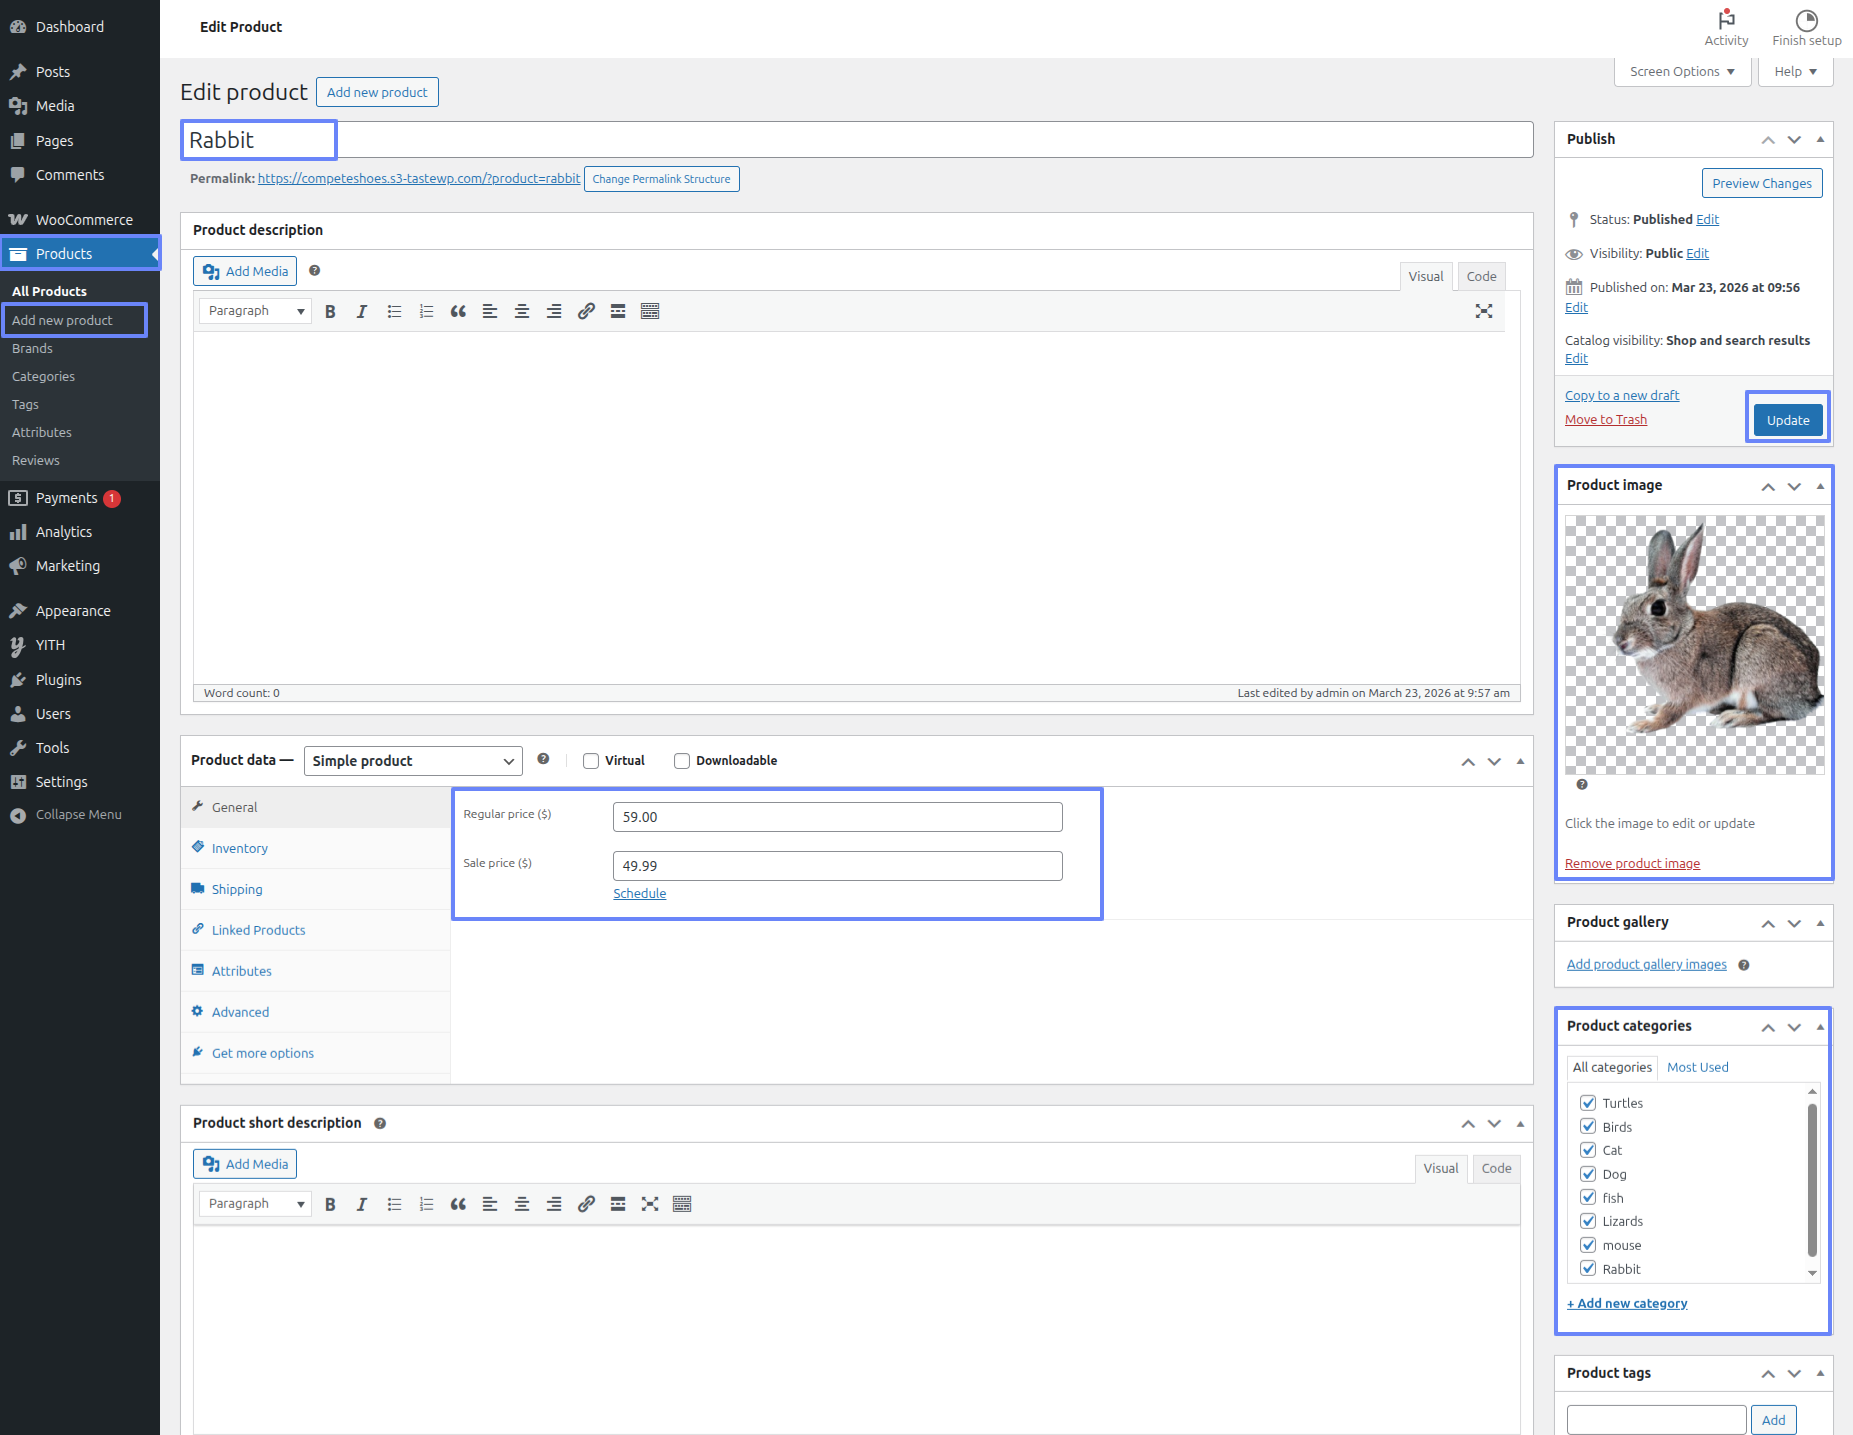This screenshot has height=1435, width=1853.
Task: Click the Finish setup progress icon
Action: [1806, 21]
